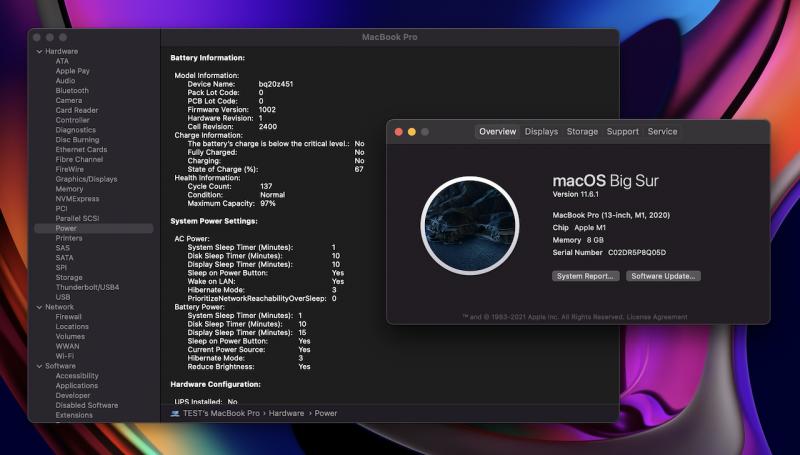Select Card Reader in sidebar

click(77, 110)
